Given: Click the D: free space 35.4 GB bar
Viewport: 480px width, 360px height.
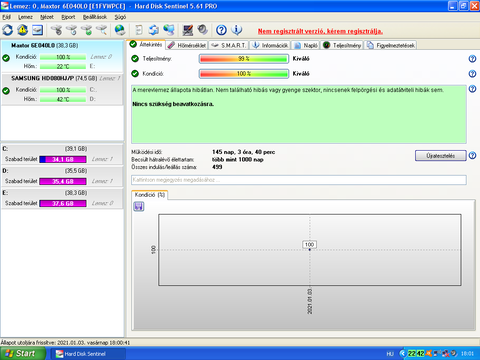Looking at the screenshot, I should pos(63,181).
